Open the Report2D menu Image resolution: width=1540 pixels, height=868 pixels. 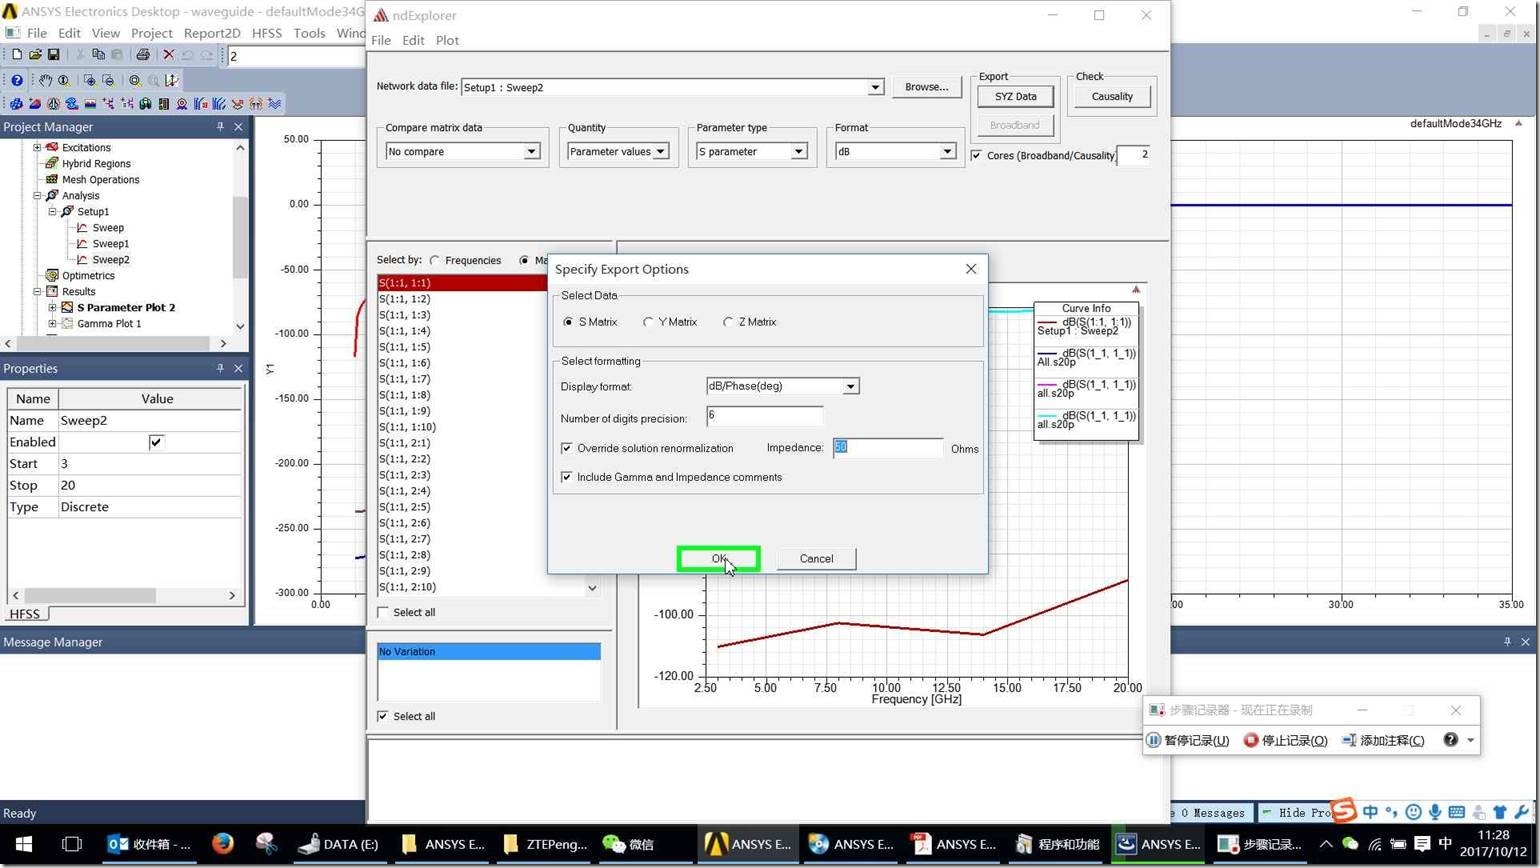pos(212,32)
